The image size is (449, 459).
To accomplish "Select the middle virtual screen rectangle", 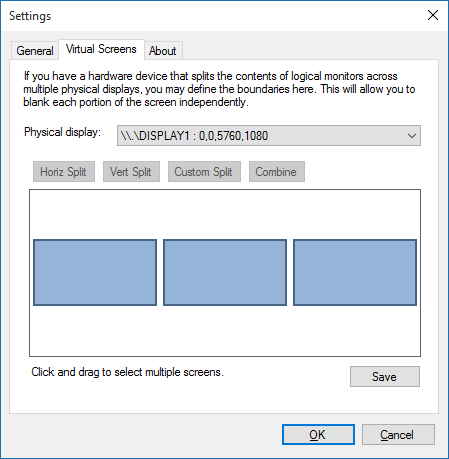I will pyautogui.click(x=225, y=272).
